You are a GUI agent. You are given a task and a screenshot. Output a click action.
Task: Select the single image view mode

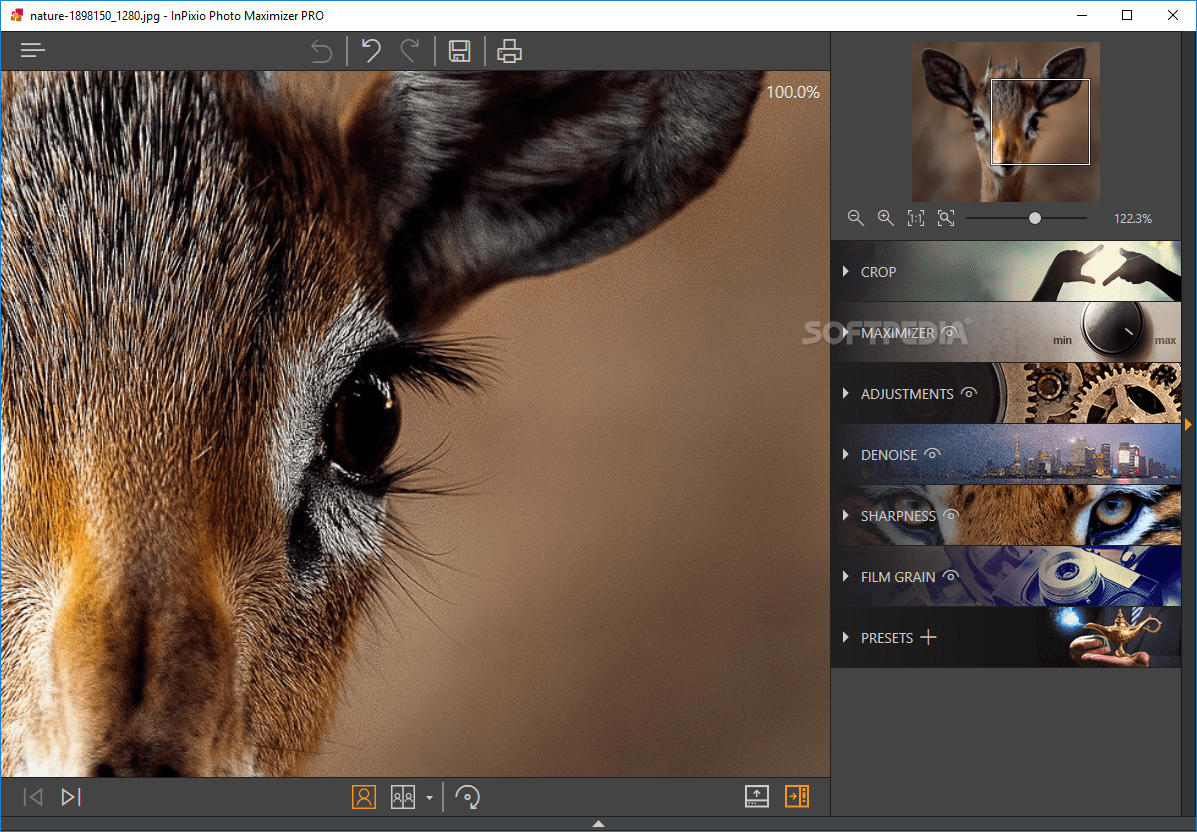[364, 796]
